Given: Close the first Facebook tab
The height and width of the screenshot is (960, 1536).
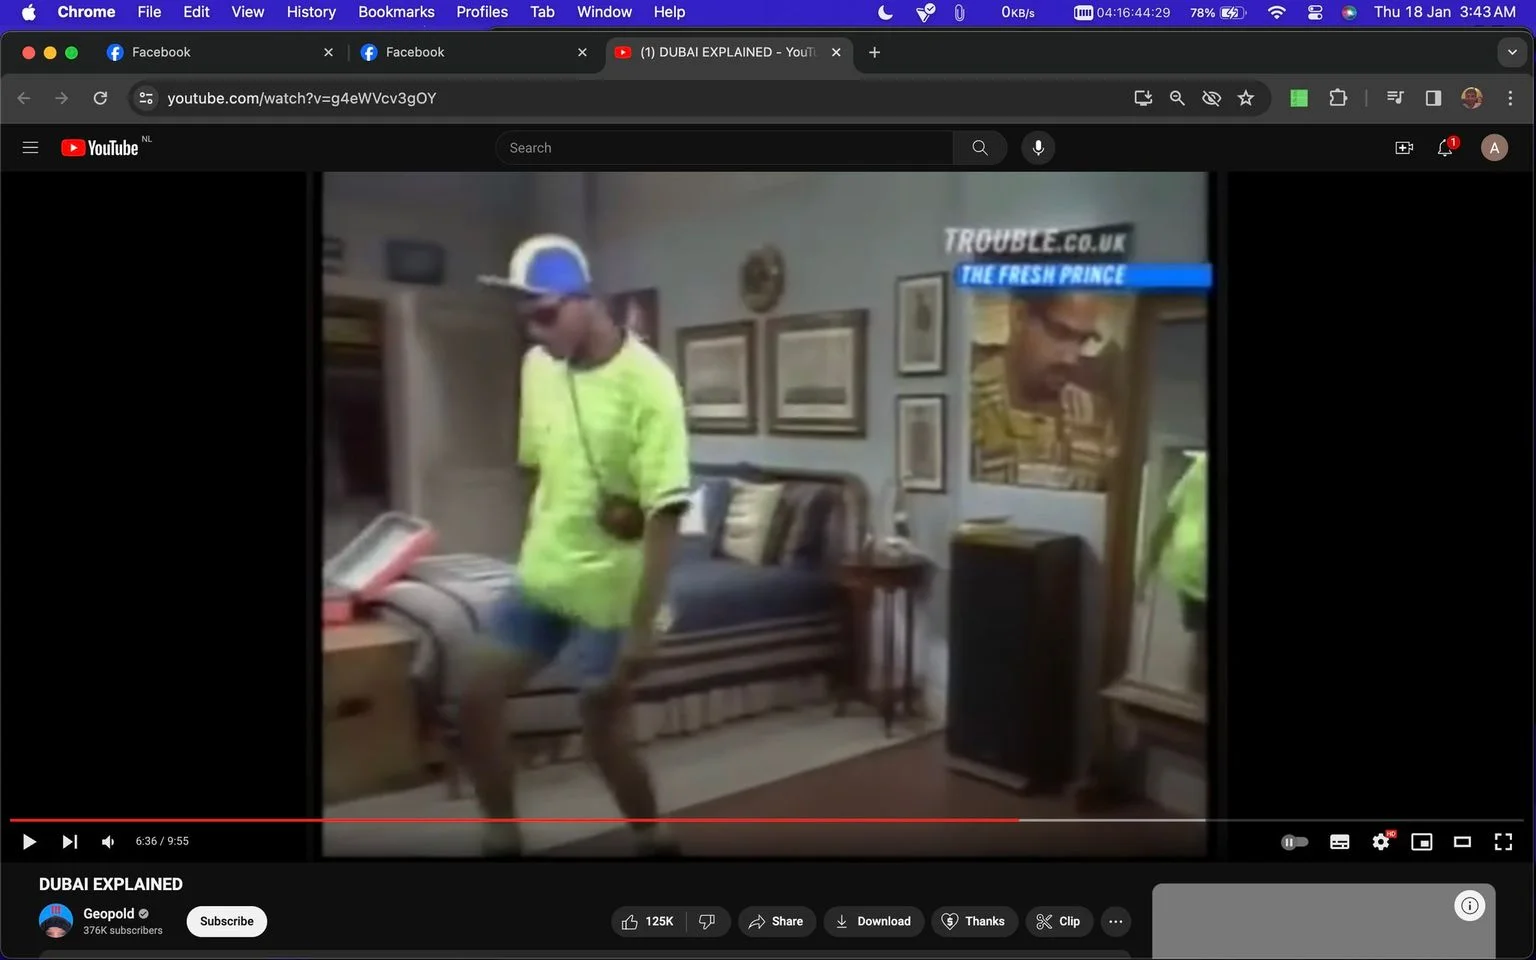Looking at the screenshot, I should point(328,52).
